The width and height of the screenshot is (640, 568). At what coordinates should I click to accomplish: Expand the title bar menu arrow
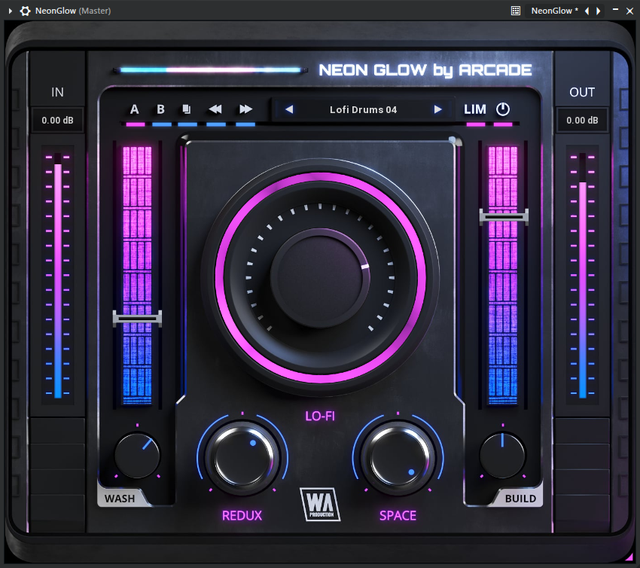coord(10,10)
